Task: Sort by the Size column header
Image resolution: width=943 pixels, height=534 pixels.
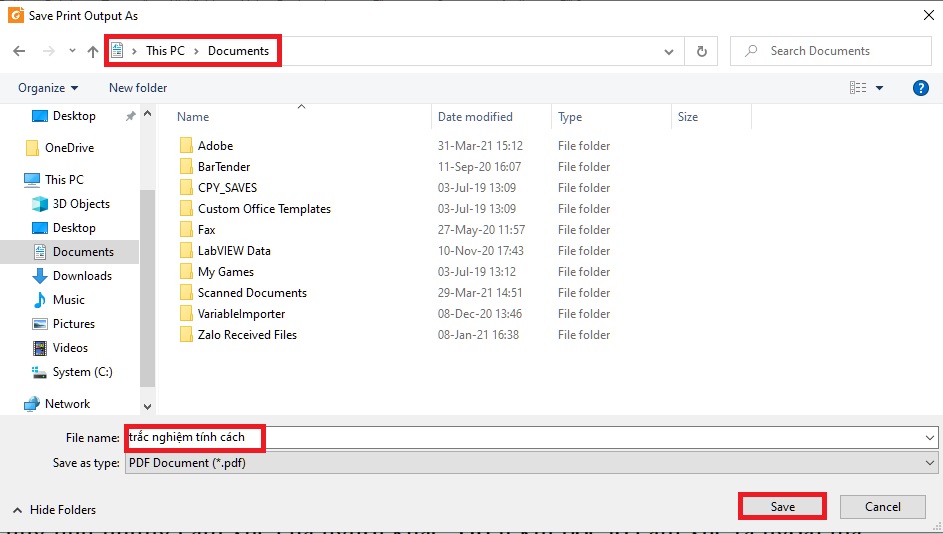Action: [687, 117]
